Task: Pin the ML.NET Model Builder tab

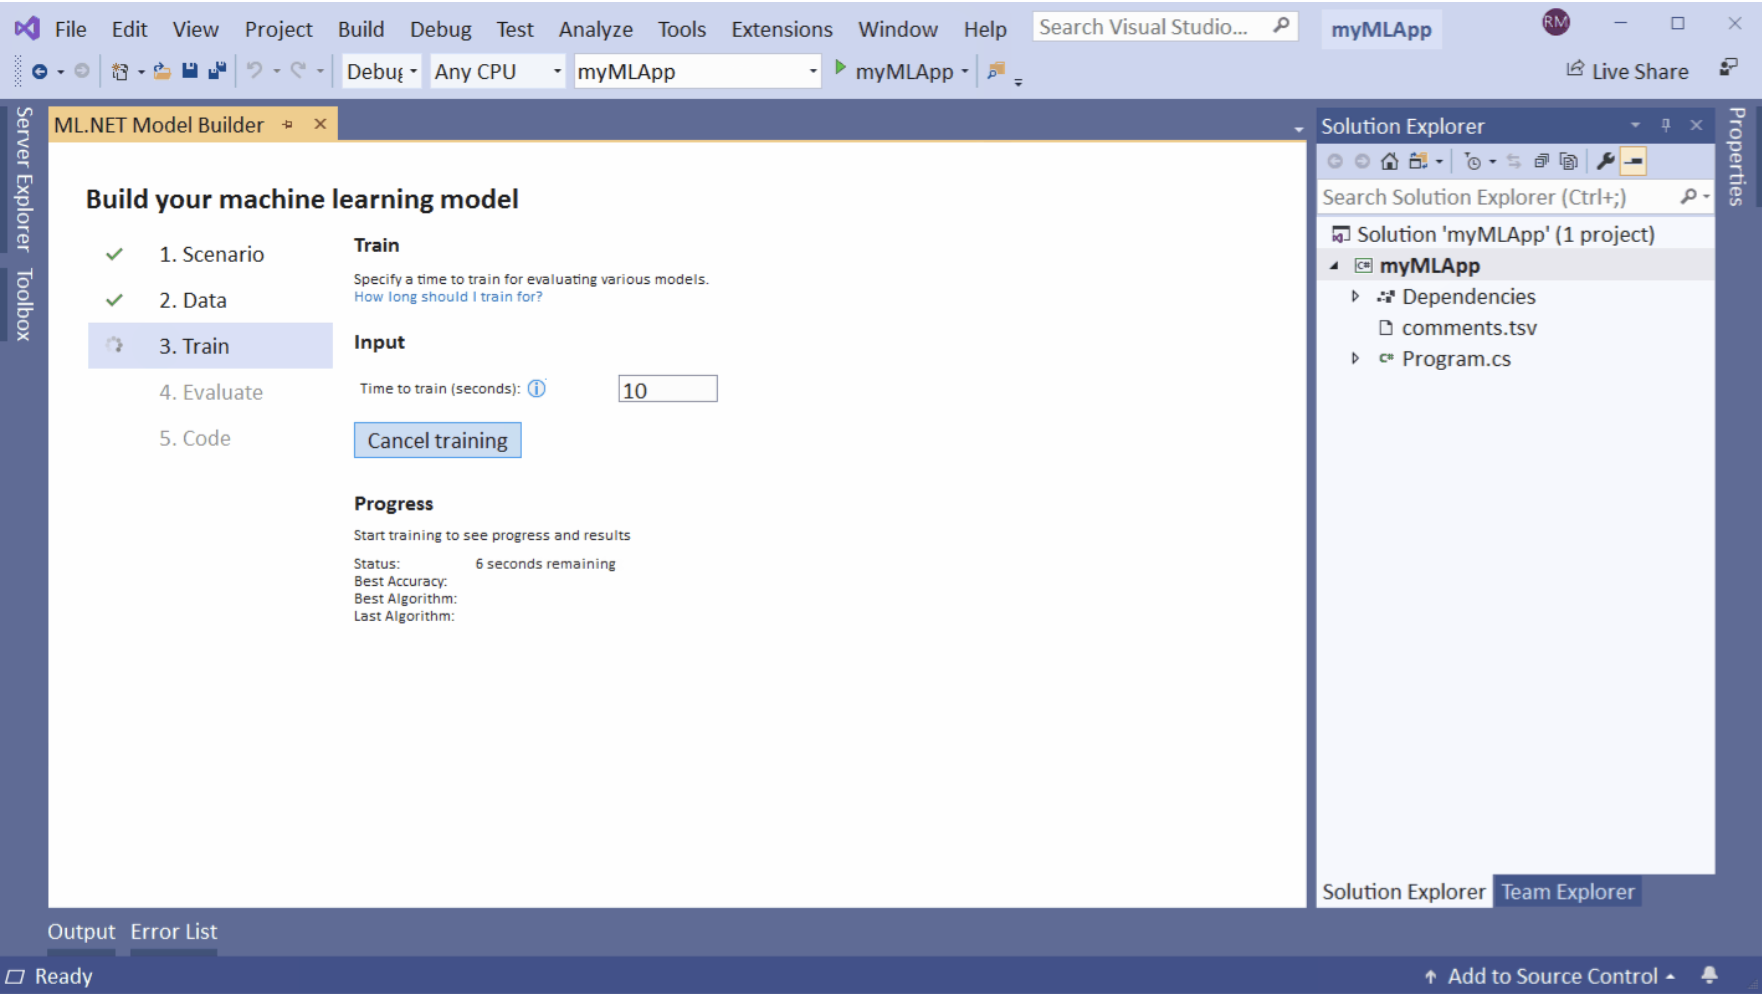Action: coord(288,124)
